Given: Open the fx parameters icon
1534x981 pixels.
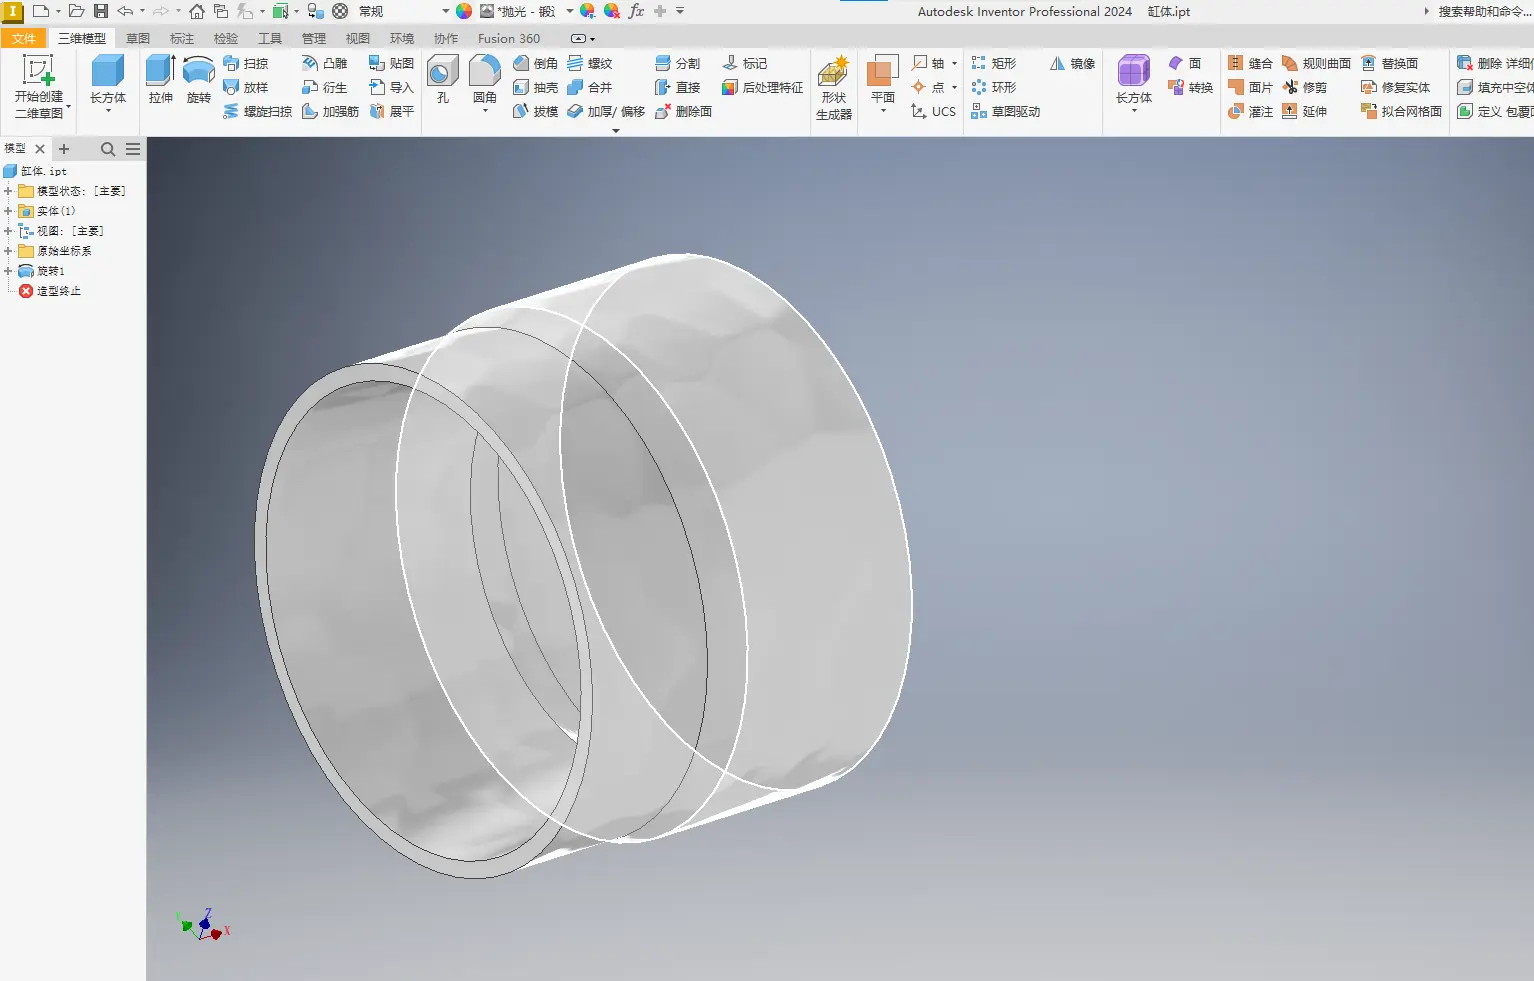Looking at the screenshot, I should click(x=636, y=11).
